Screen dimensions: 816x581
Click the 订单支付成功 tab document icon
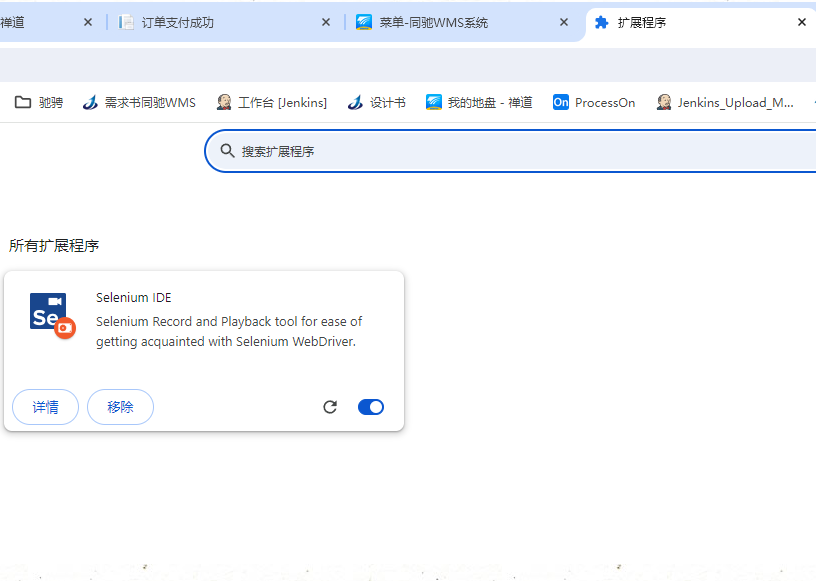coord(125,22)
